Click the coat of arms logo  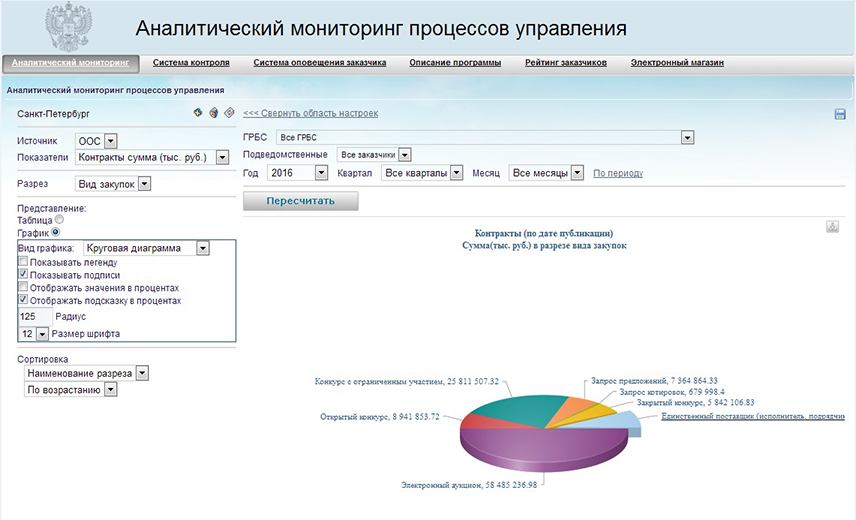(x=68, y=28)
